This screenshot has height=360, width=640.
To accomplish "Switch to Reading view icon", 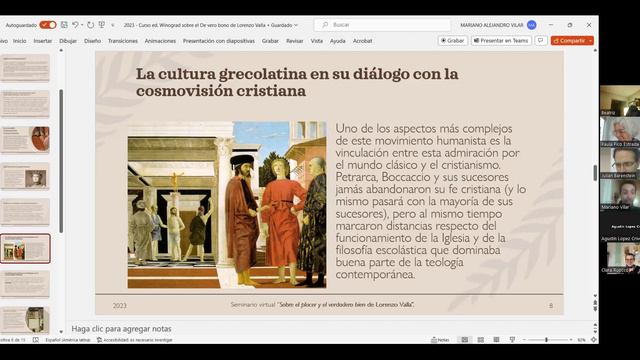I will coord(496,340).
